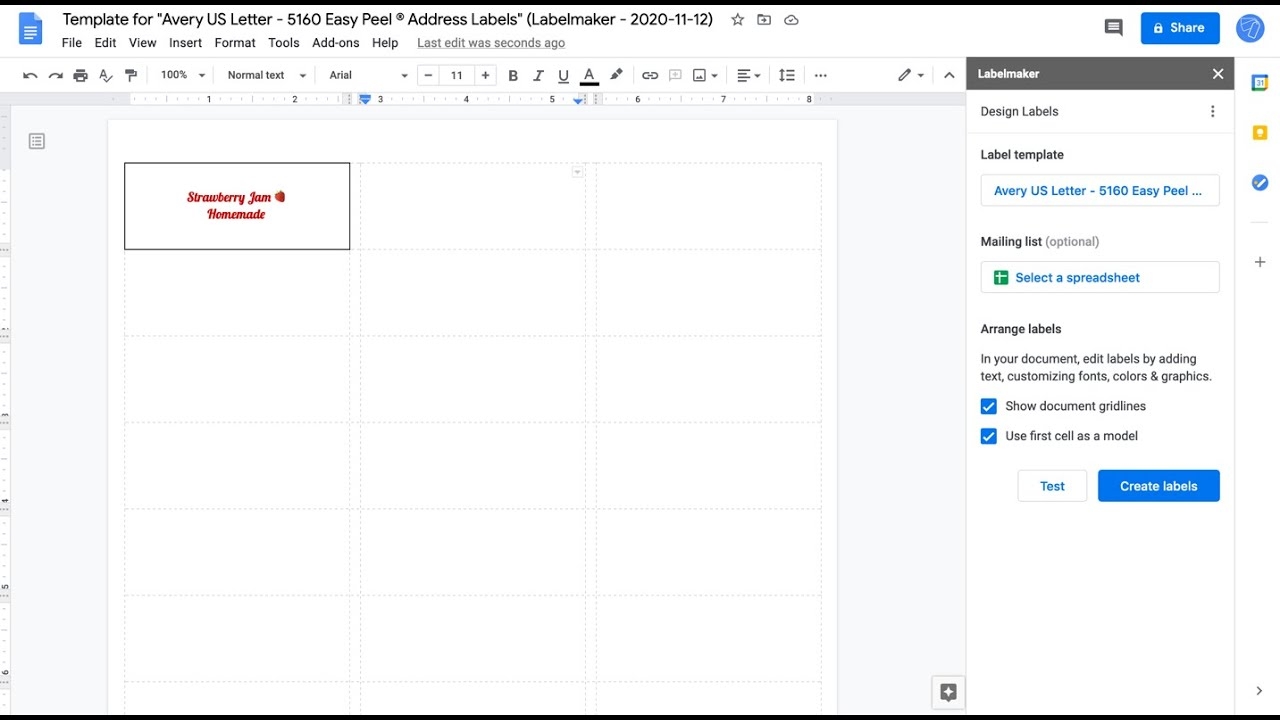Open the Insert menu
1280x720 pixels.
pyautogui.click(x=185, y=43)
